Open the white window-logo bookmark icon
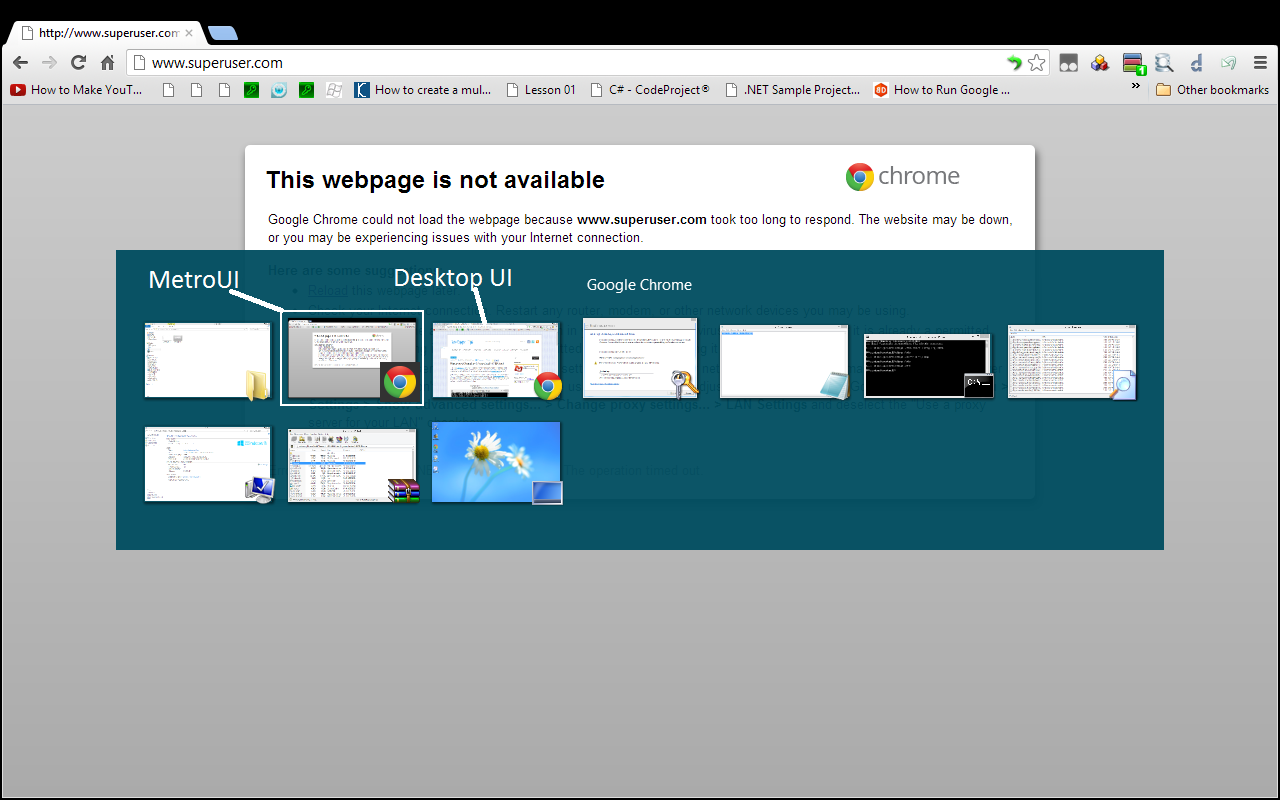The height and width of the screenshot is (800, 1280). point(335,90)
